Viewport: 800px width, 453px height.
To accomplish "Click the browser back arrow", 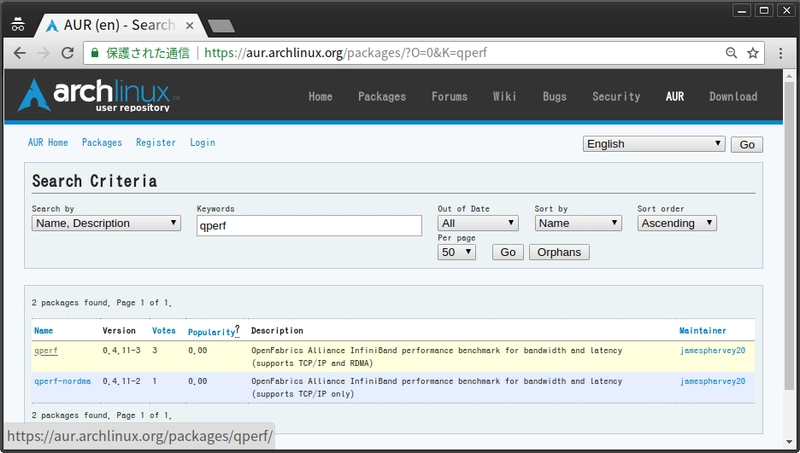I will tap(19, 53).
